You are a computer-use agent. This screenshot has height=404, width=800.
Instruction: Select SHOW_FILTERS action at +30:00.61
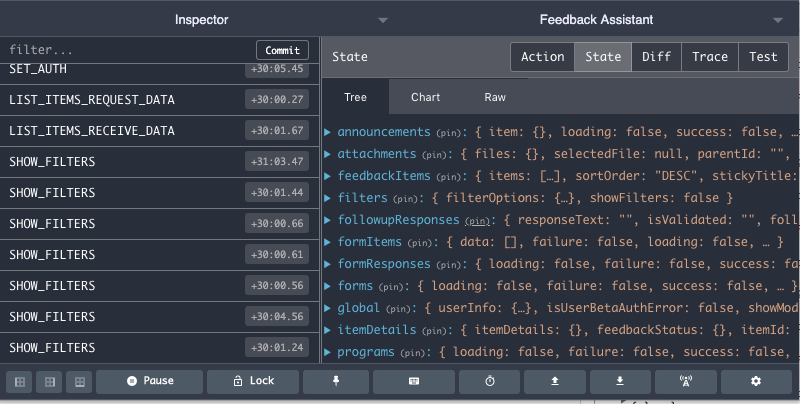coord(159,255)
